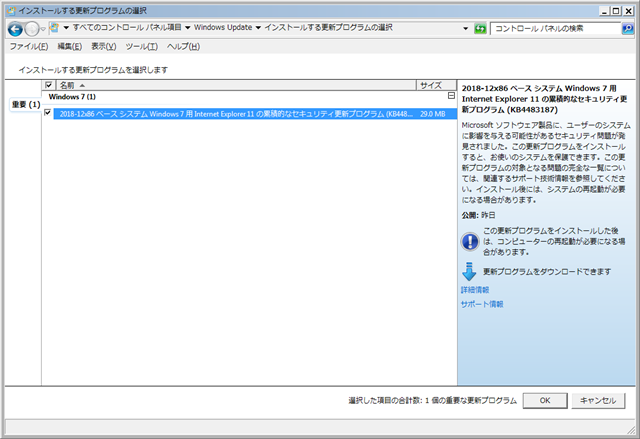Click the Windows Update breadcrumb
The height and width of the screenshot is (439, 640).
[x=223, y=27]
